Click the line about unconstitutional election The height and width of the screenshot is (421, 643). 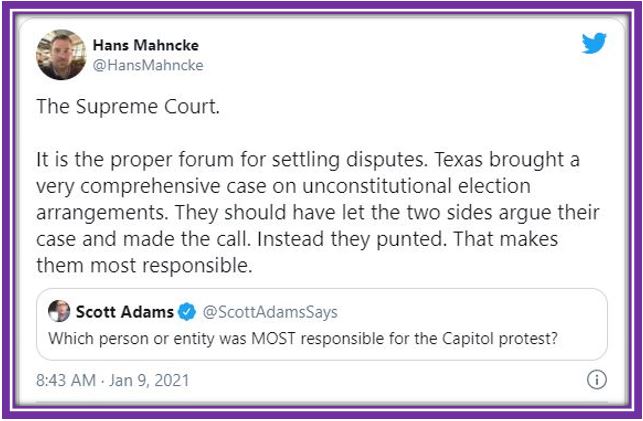click(x=283, y=186)
